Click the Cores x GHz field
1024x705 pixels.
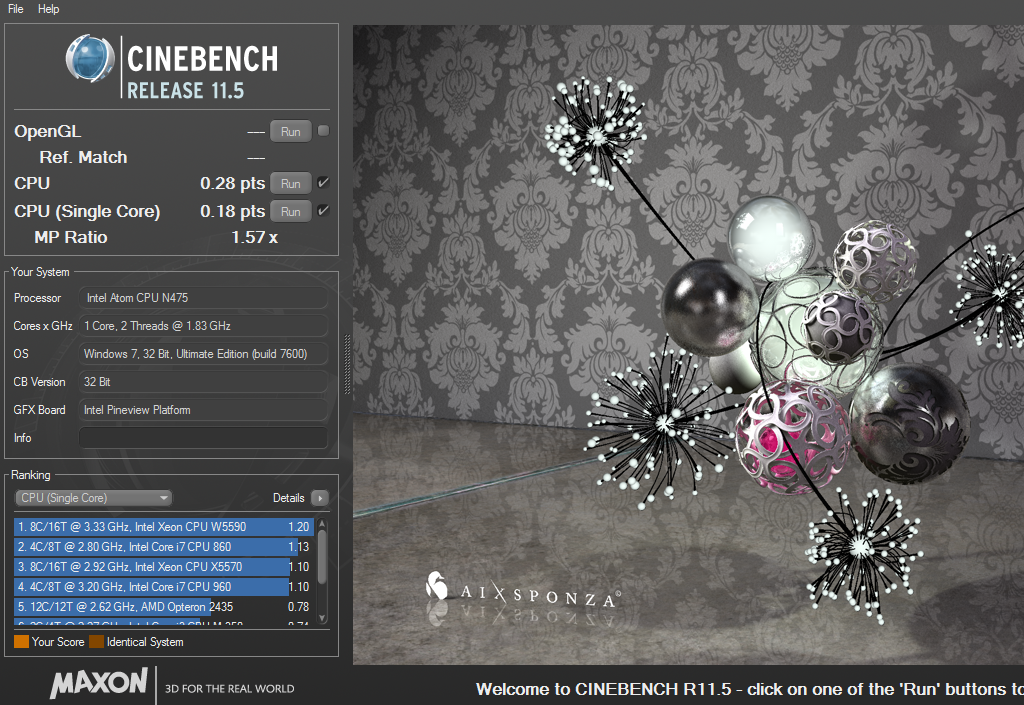[203, 326]
